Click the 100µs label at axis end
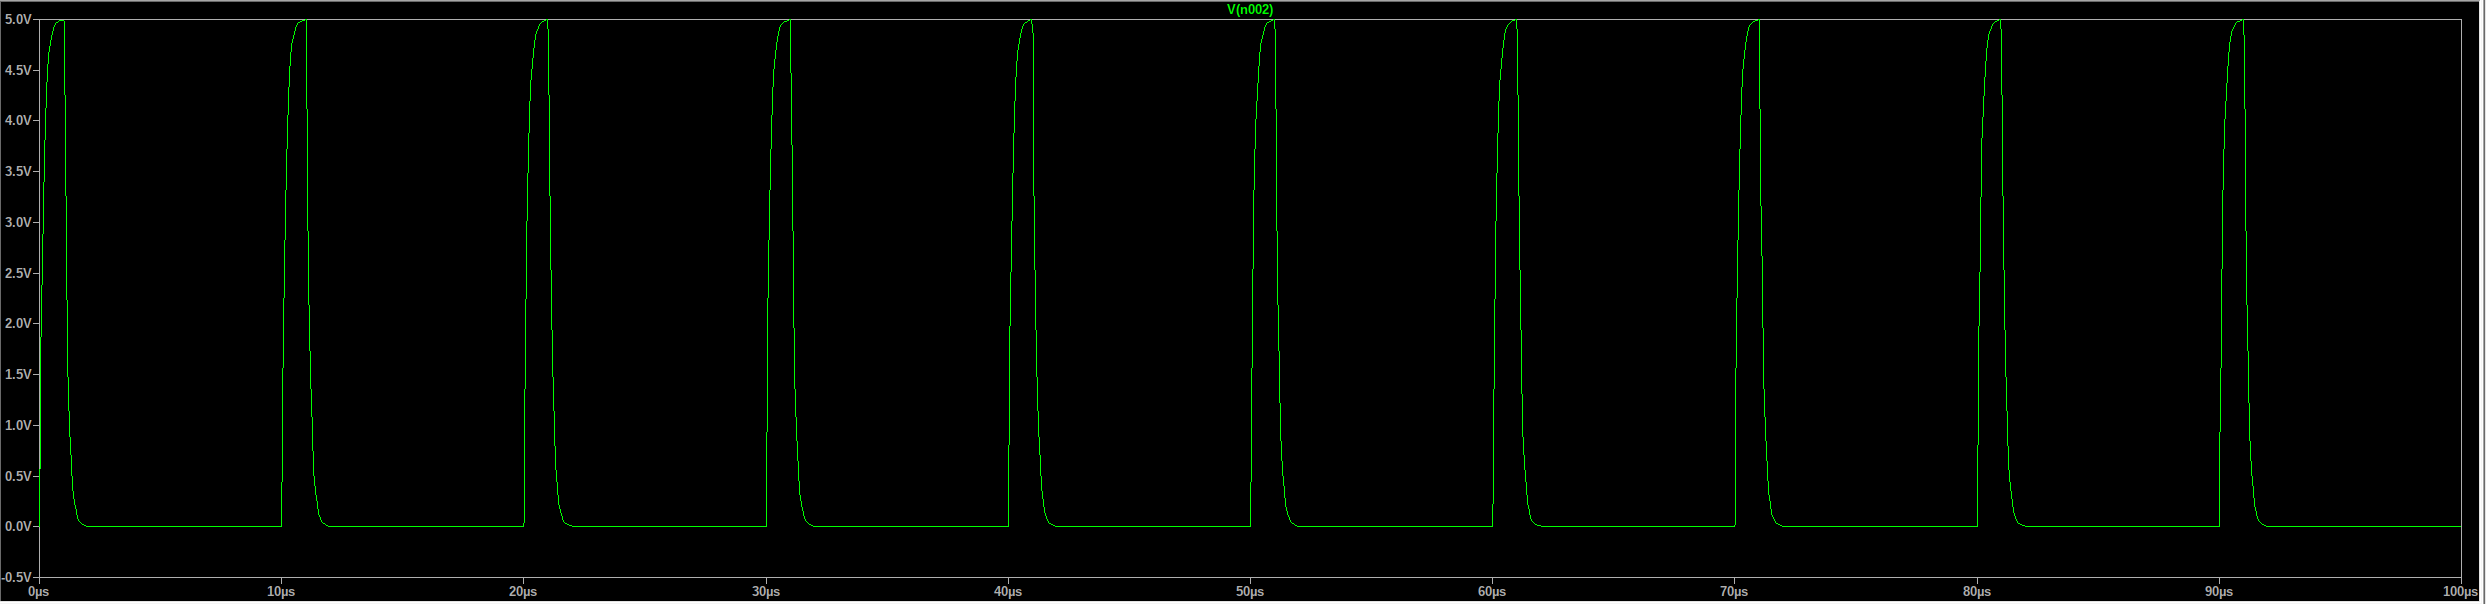 pyautogui.click(x=2460, y=592)
